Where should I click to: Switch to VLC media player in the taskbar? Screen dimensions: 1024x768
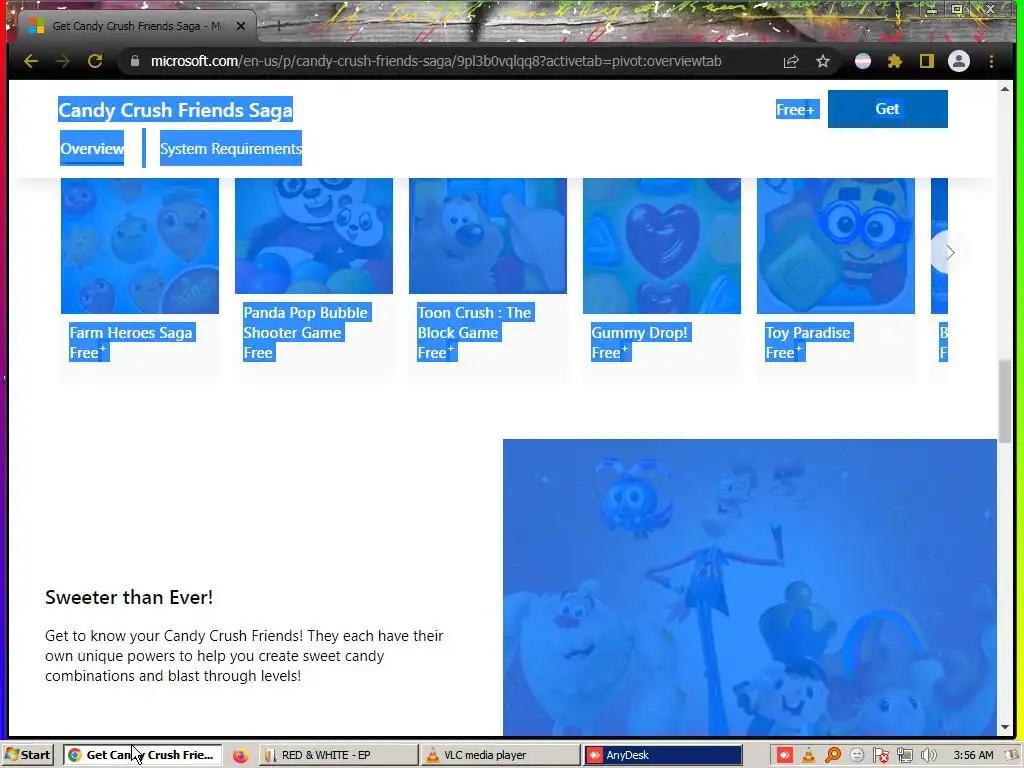500,755
